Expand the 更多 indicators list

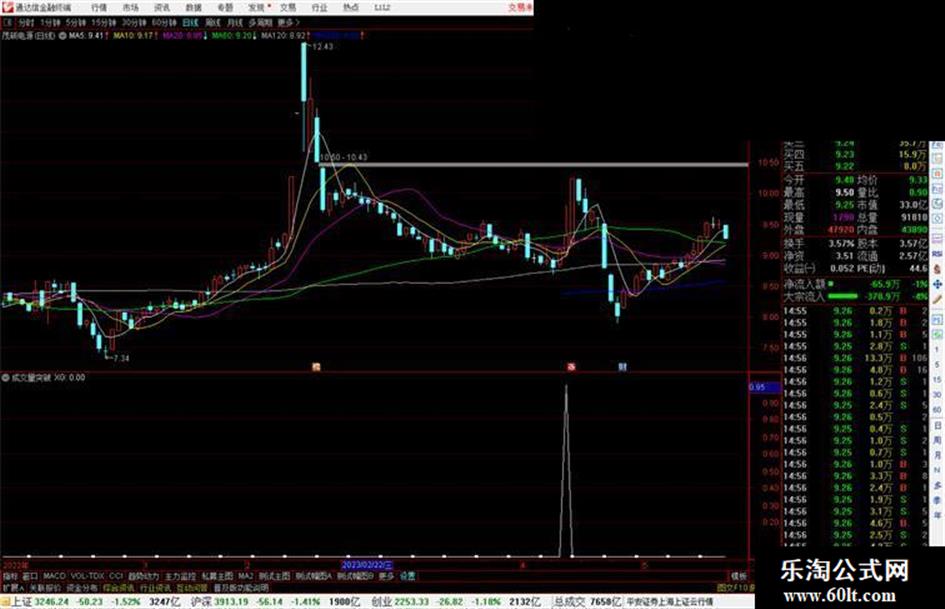pyautogui.click(x=386, y=576)
